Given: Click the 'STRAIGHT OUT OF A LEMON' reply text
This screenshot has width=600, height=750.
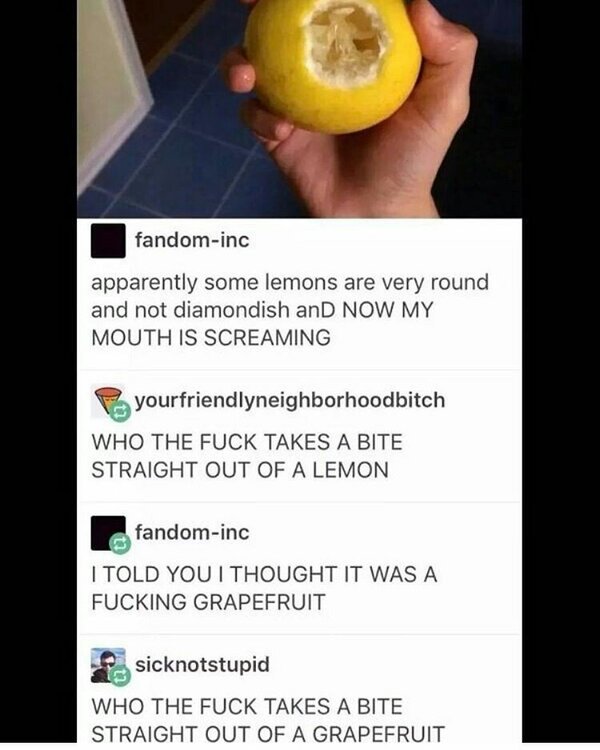Looking at the screenshot, I should [240, 470].
